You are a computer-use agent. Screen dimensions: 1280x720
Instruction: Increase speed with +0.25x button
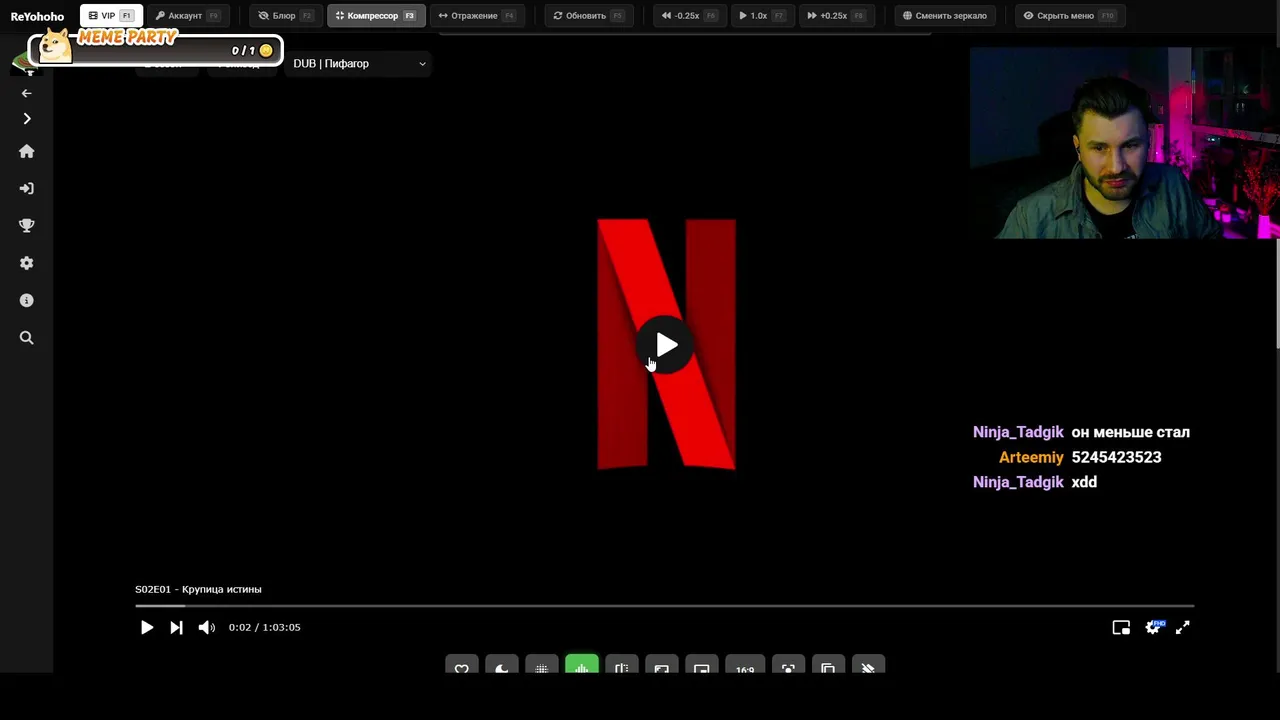[x=836, y=16]
